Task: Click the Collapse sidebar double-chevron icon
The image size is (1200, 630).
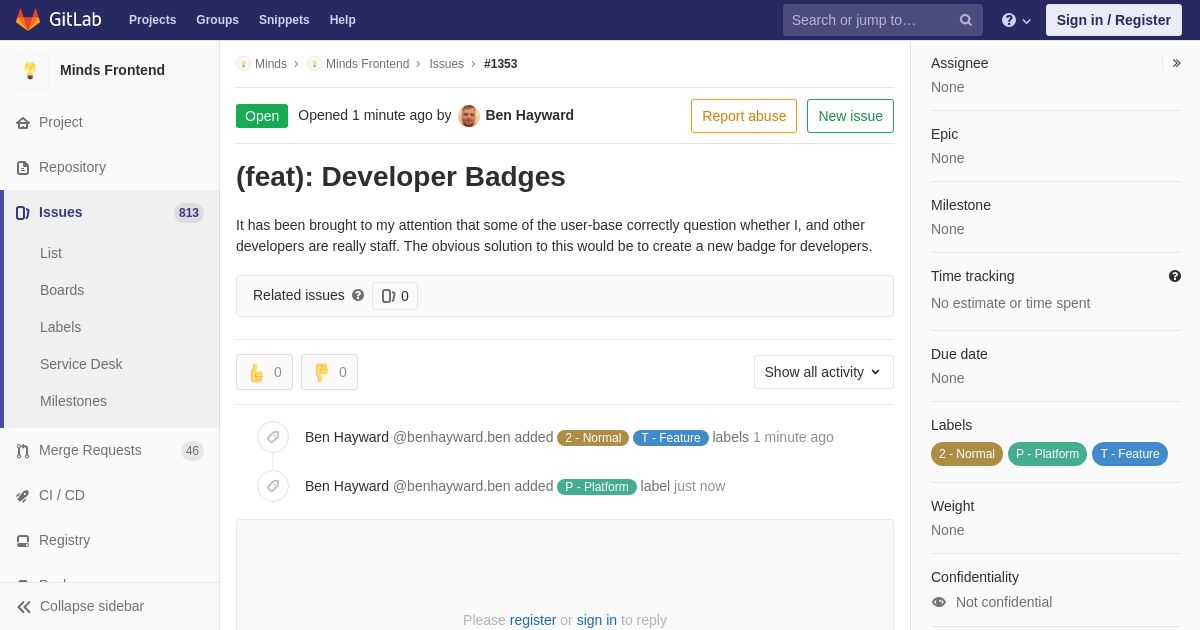Action: tap(24, 607)
